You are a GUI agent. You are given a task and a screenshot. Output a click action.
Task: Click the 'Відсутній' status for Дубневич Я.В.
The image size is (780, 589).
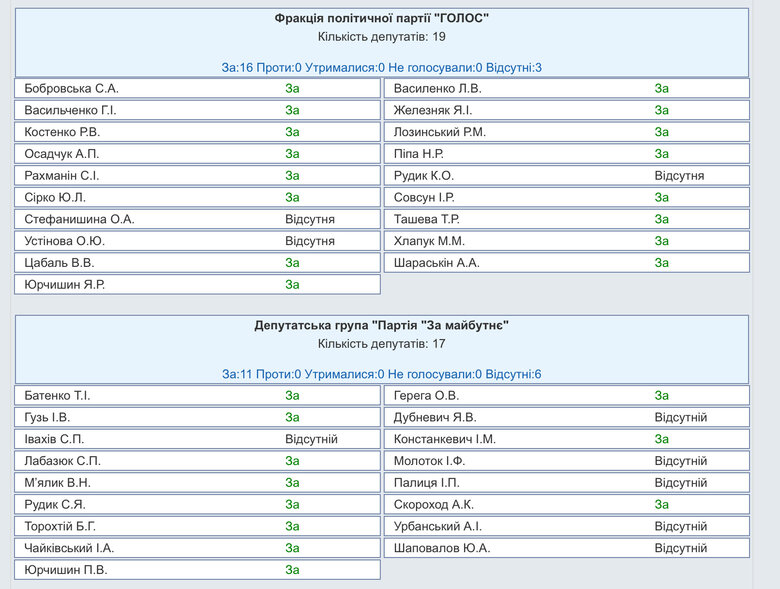[681, 418]
